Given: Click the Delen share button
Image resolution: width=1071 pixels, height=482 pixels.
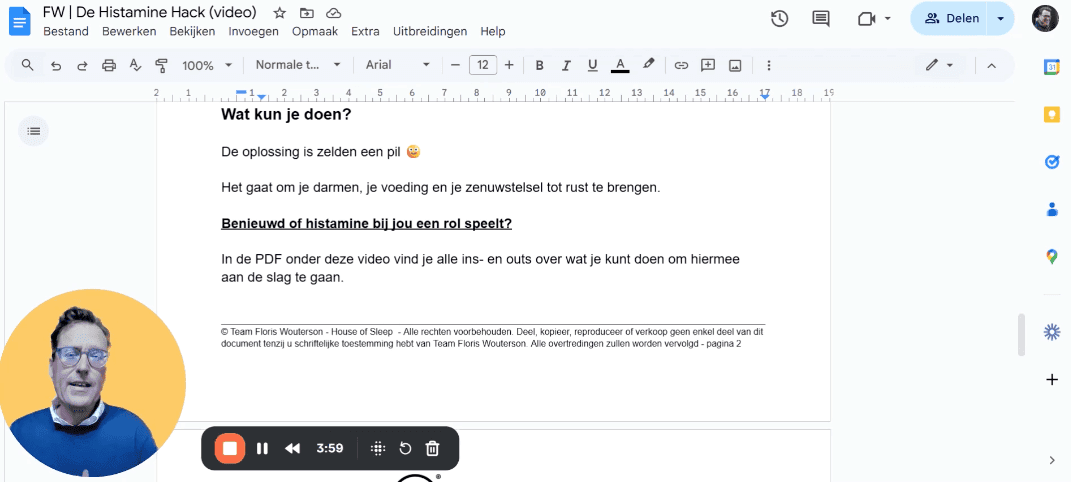Looking at the screenshot, I should tap(951, 18).
